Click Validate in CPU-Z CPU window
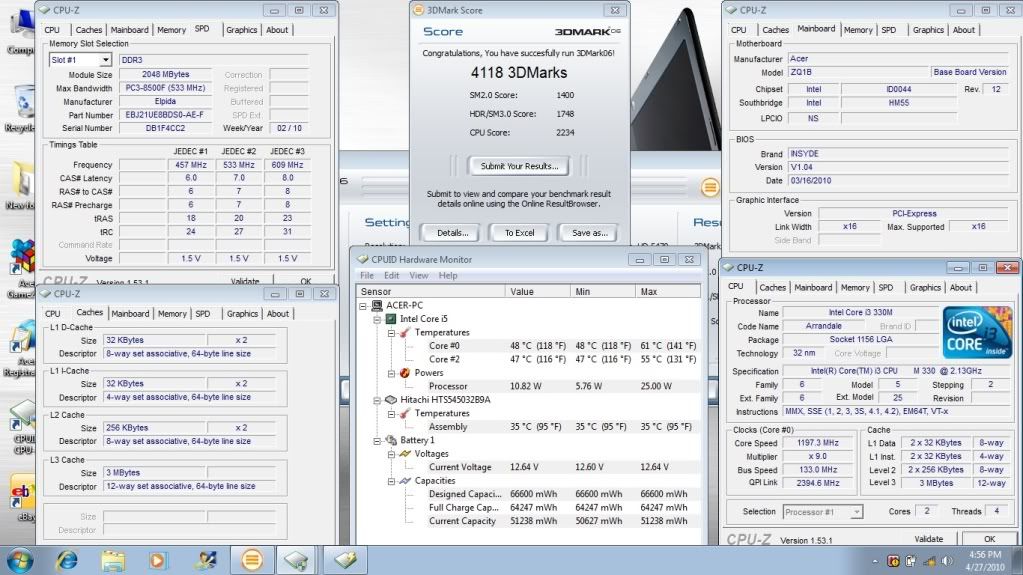The height and width of the screenshot is (575, 1023). tap(928, 538)
